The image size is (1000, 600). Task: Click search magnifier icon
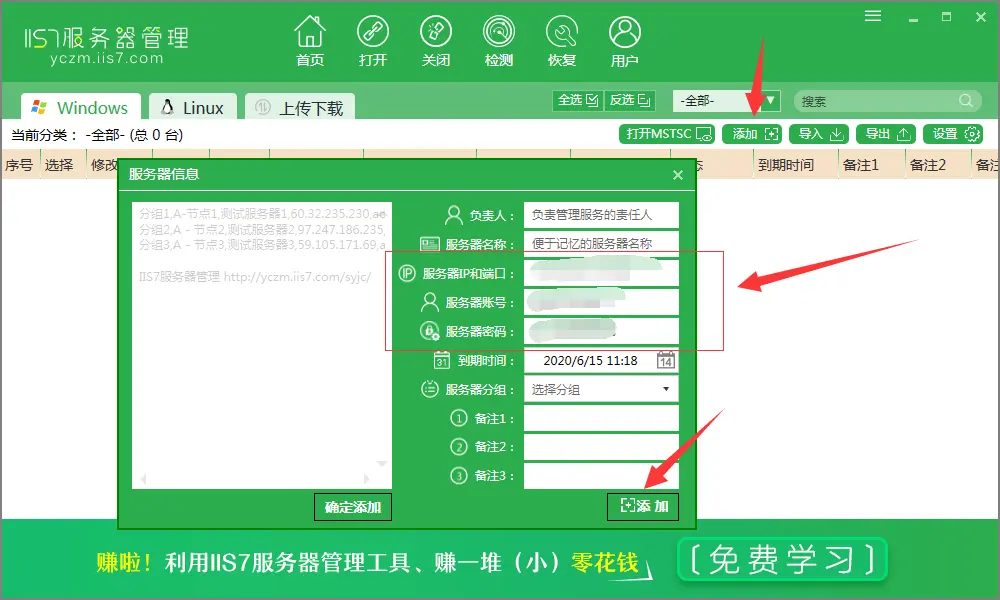966,101
